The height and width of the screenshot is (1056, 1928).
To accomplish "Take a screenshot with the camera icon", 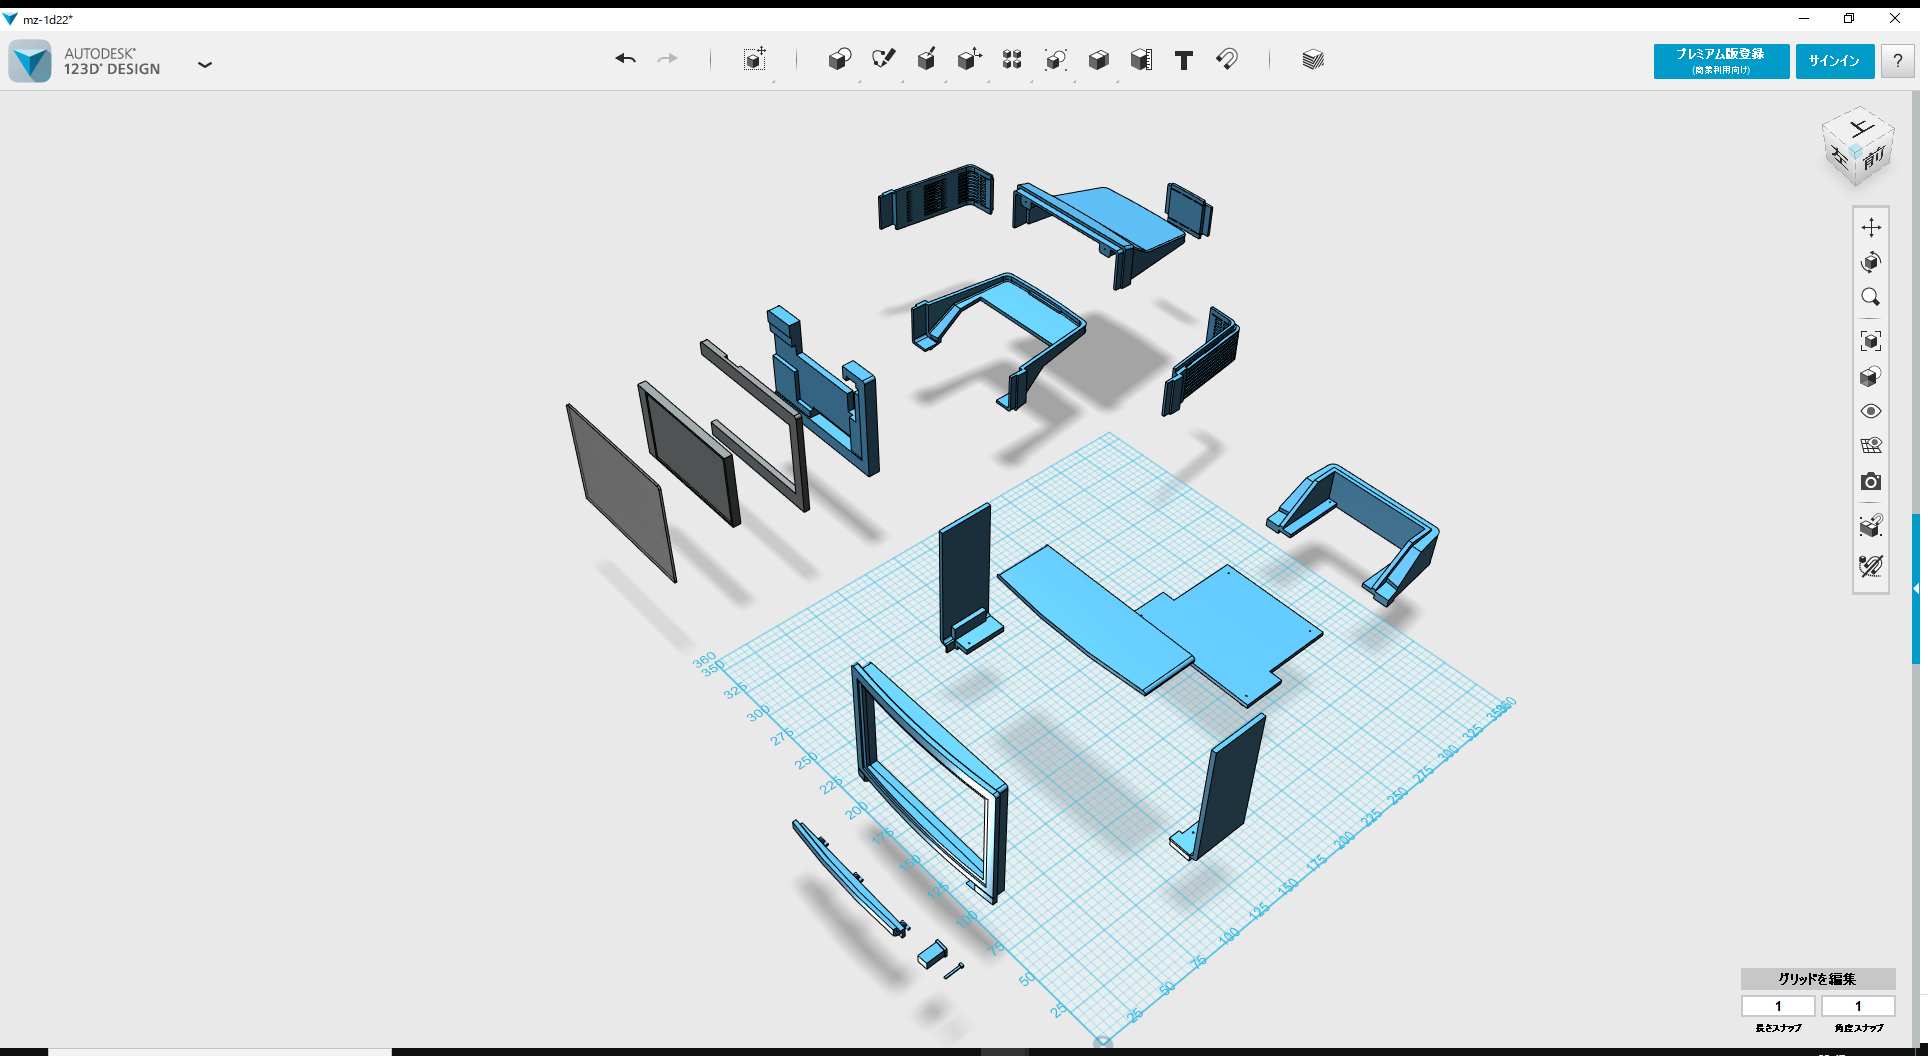I will pos(1871,482).
